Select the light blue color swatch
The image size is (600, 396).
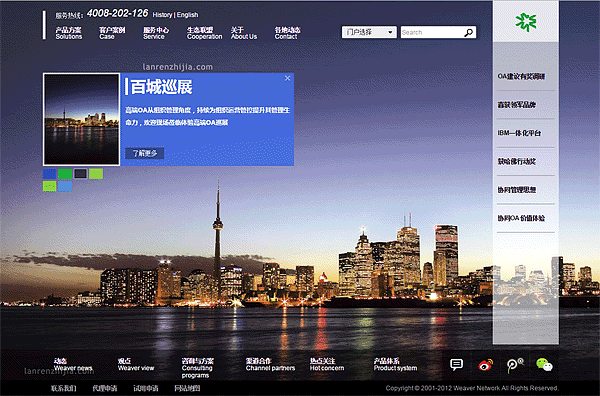[x=65, y=186]
